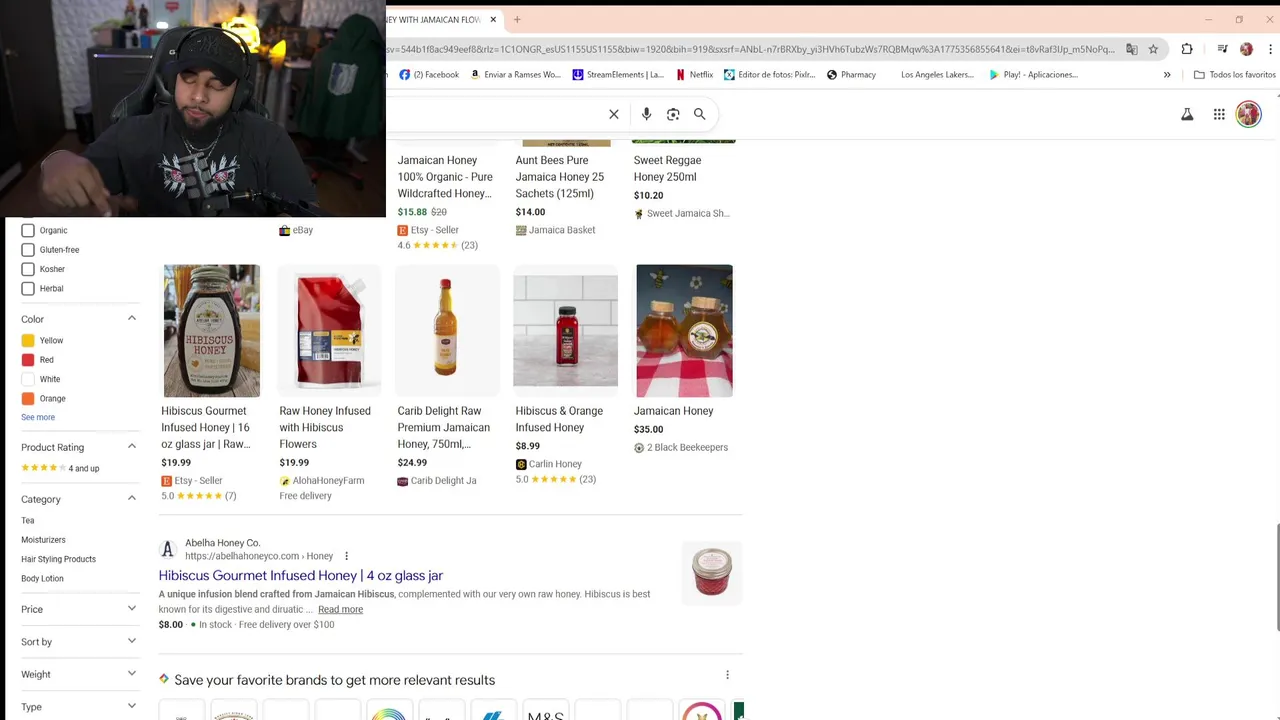Open the Google apps grid
The width and height of the screenshot is (1280, 720).
pyautogui.click(x=1219, y=114)
